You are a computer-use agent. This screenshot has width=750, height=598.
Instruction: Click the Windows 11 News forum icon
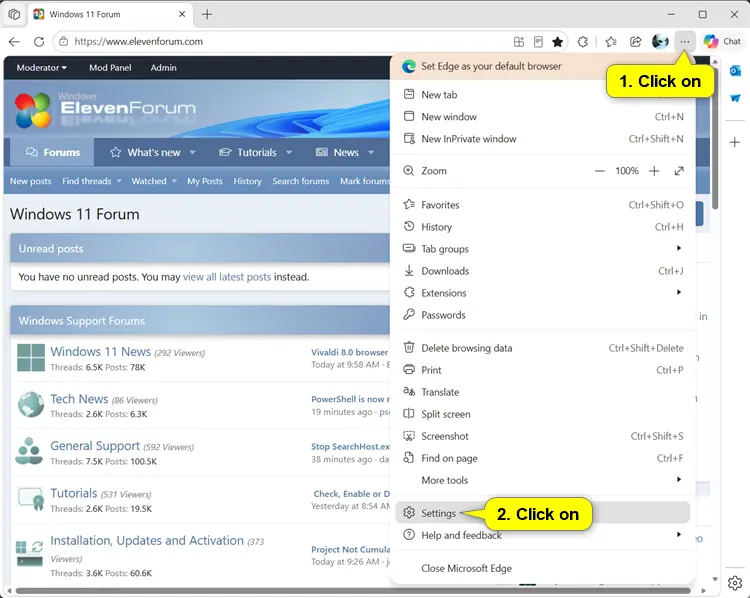[31, 358]
